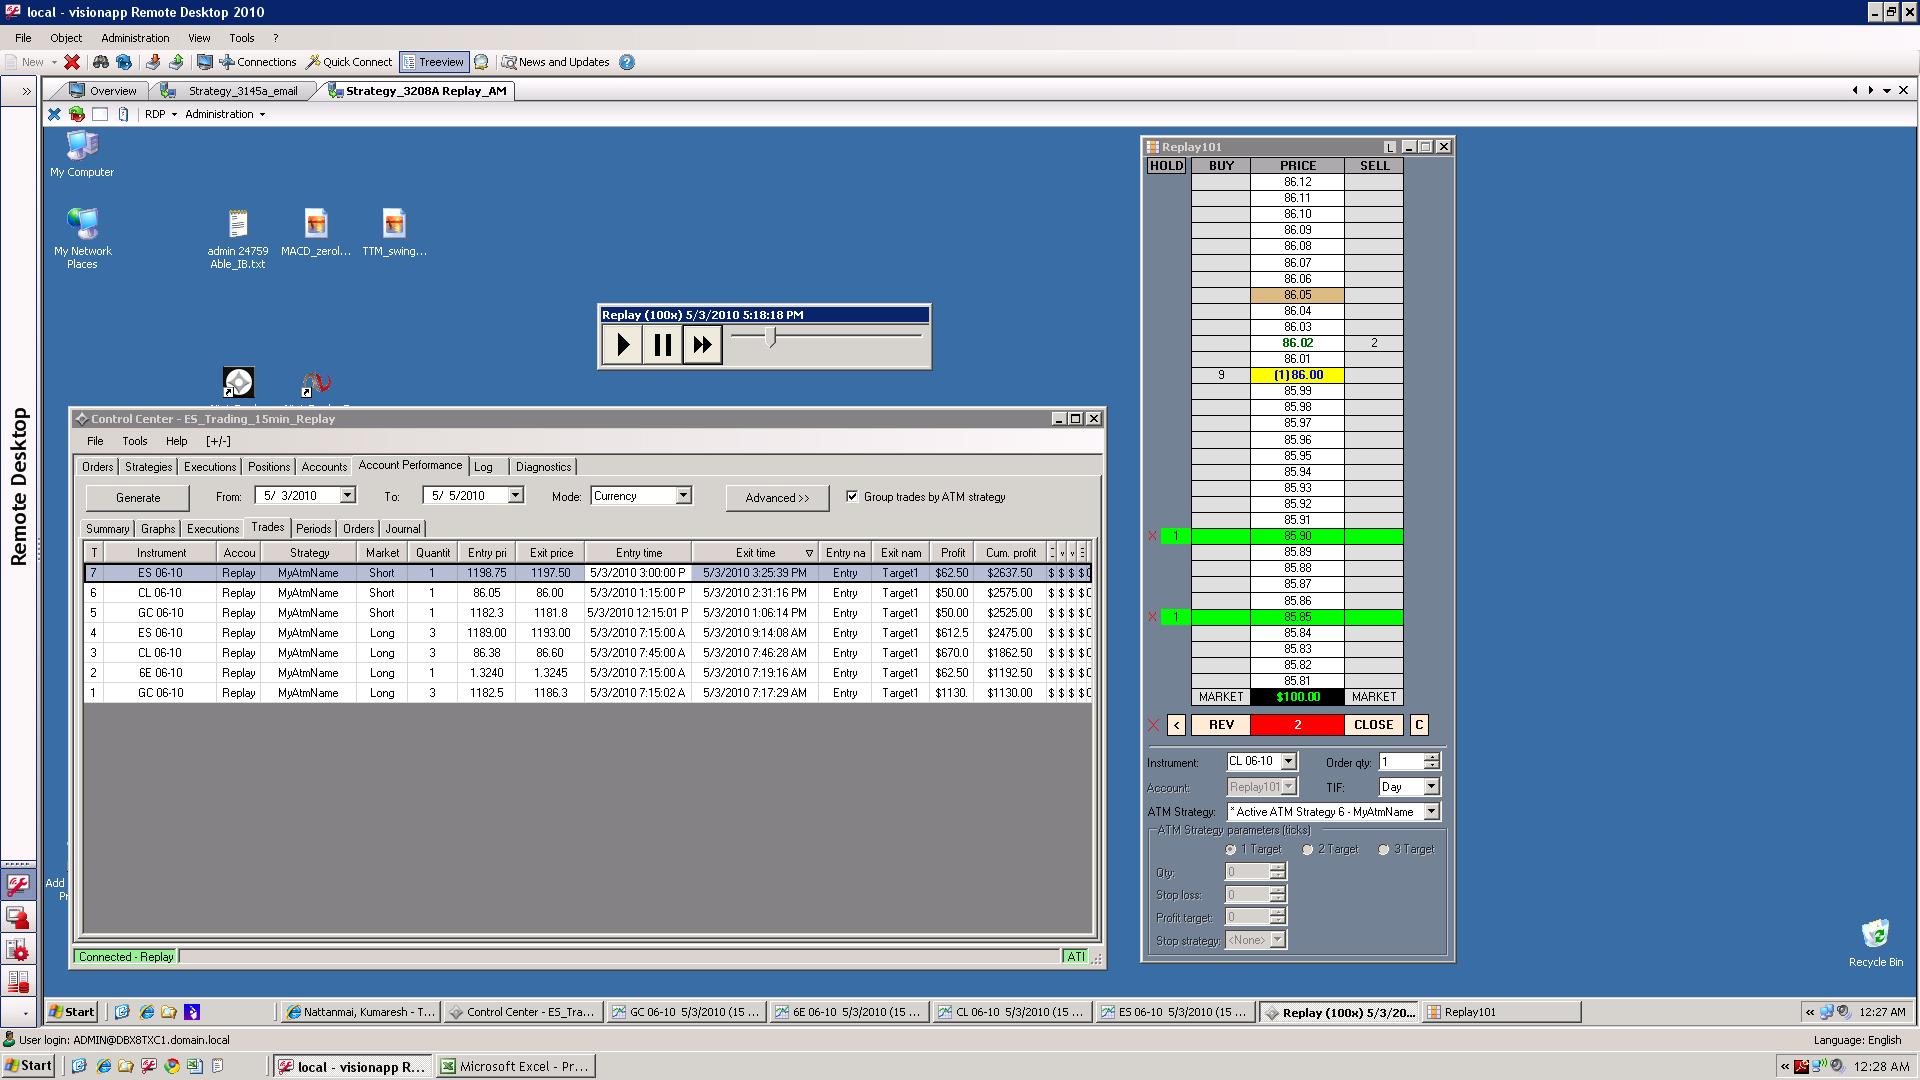Screen dimensions: 1920x1080
Task: Click the replay Play button
Action: (x=623, y=345)
